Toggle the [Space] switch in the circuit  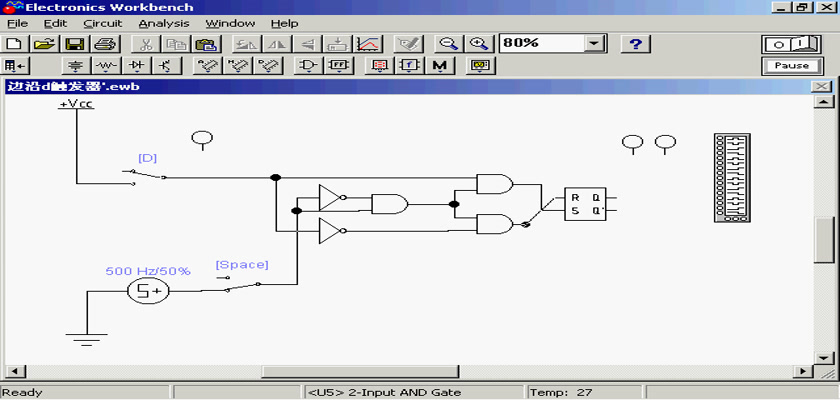coord(239,284)
